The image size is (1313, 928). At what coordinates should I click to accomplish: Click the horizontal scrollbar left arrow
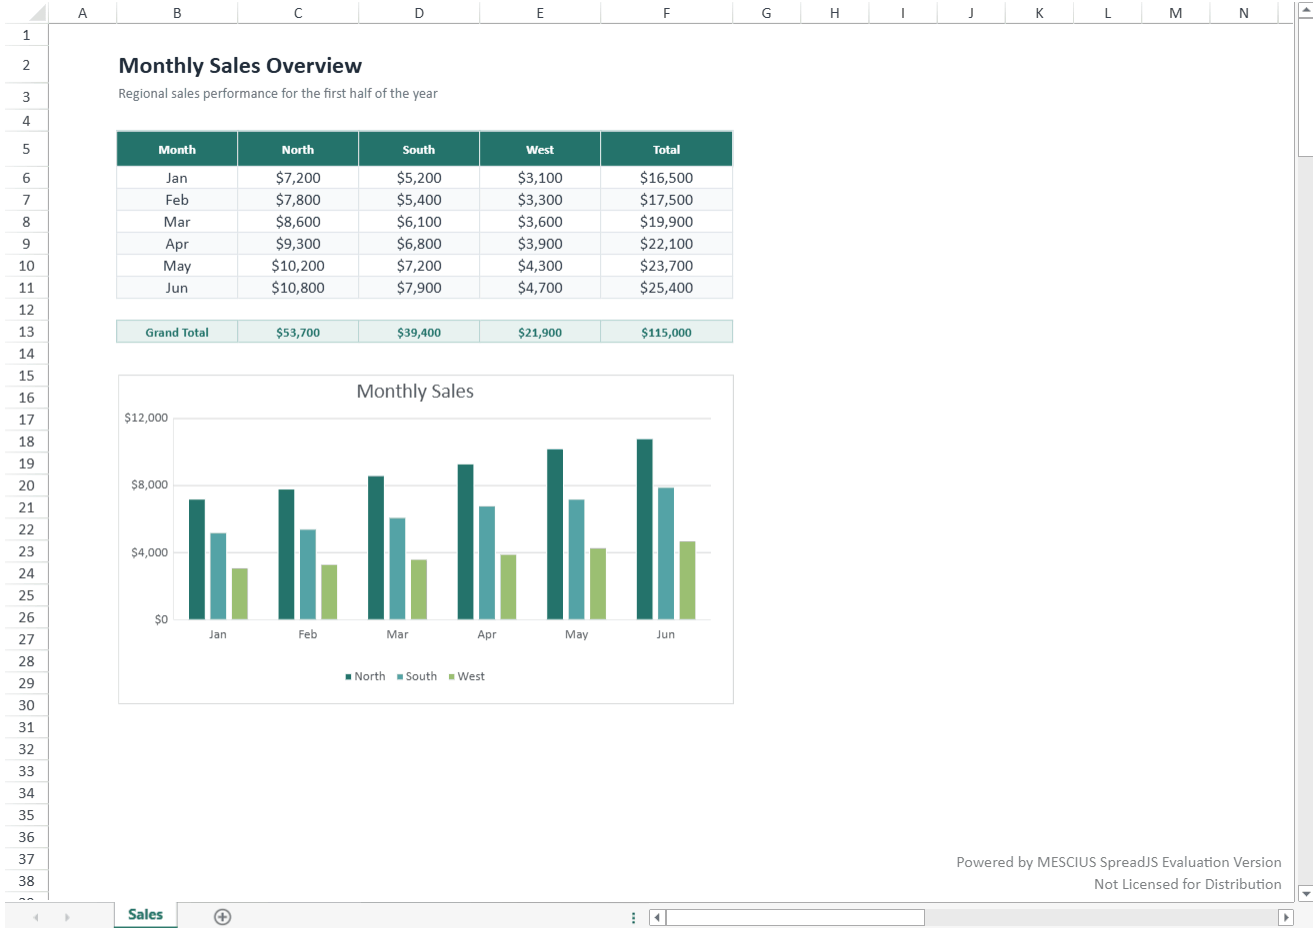(657, 917)
